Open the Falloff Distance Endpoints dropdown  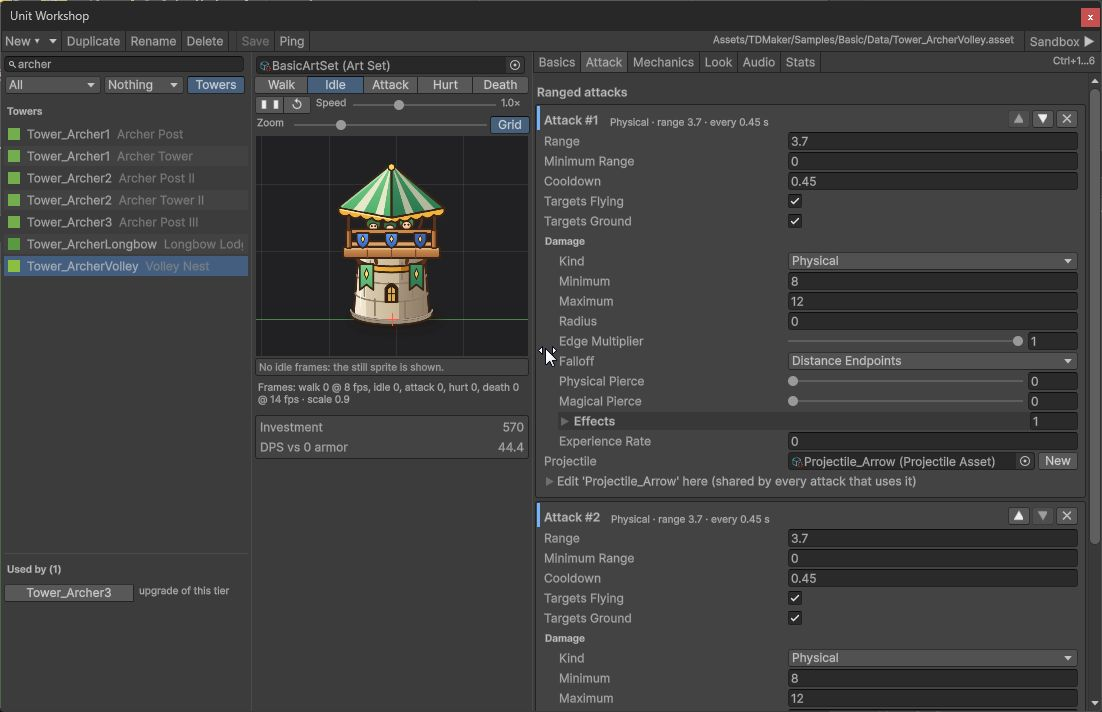[x=933, y=361]
